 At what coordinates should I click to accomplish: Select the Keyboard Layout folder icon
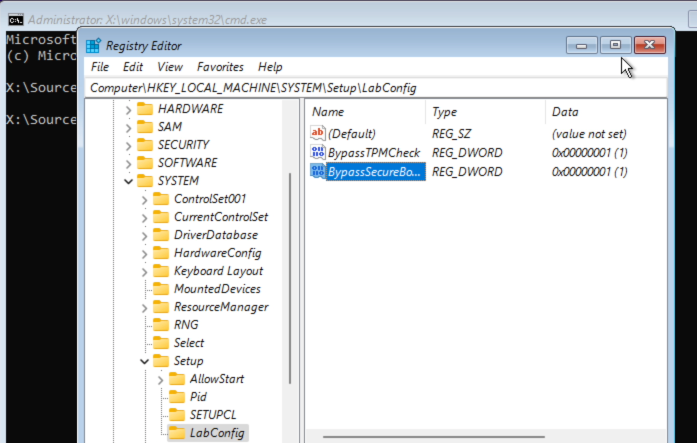(x=161, y=271)
